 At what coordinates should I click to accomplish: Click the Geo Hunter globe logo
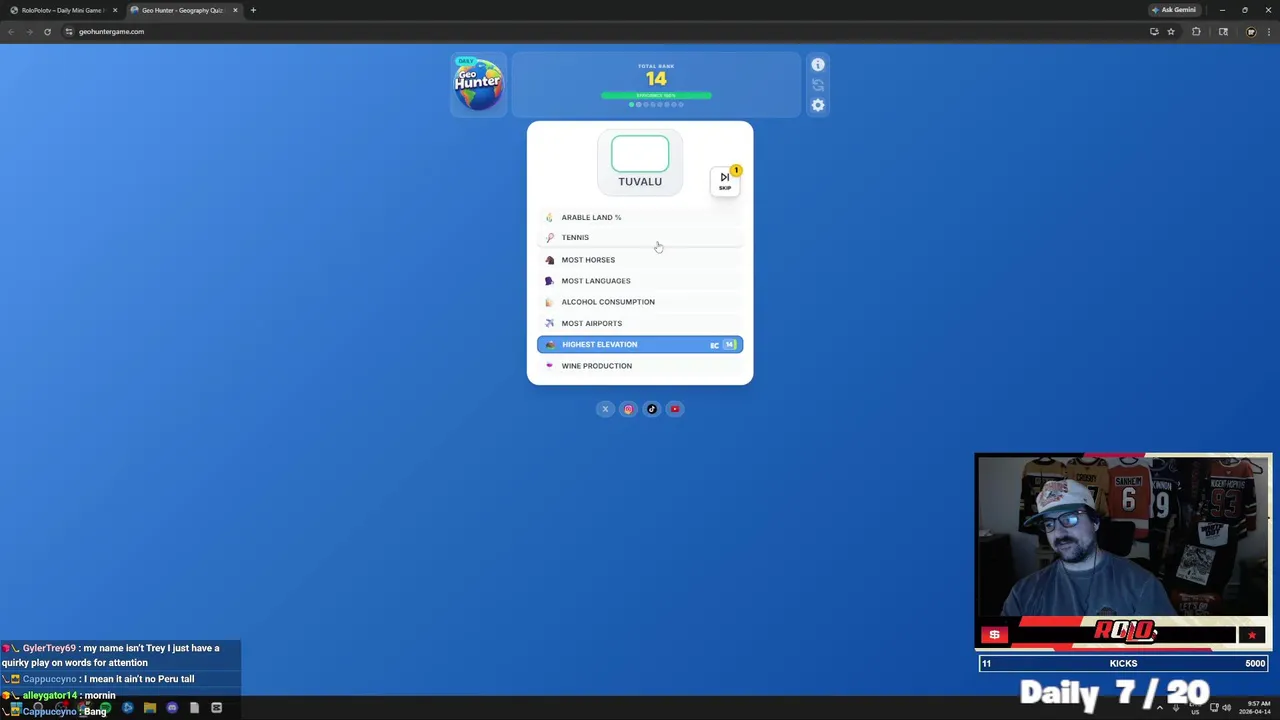pyautogui.click(x=478, y=84)
